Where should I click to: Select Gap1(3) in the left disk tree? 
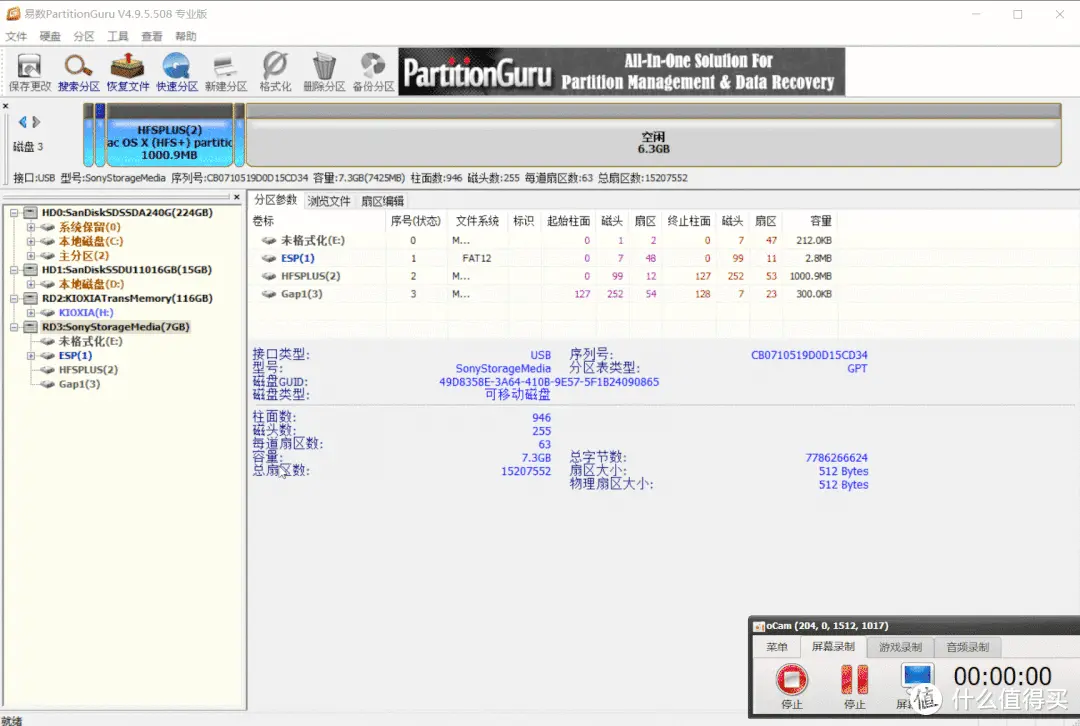79,384
